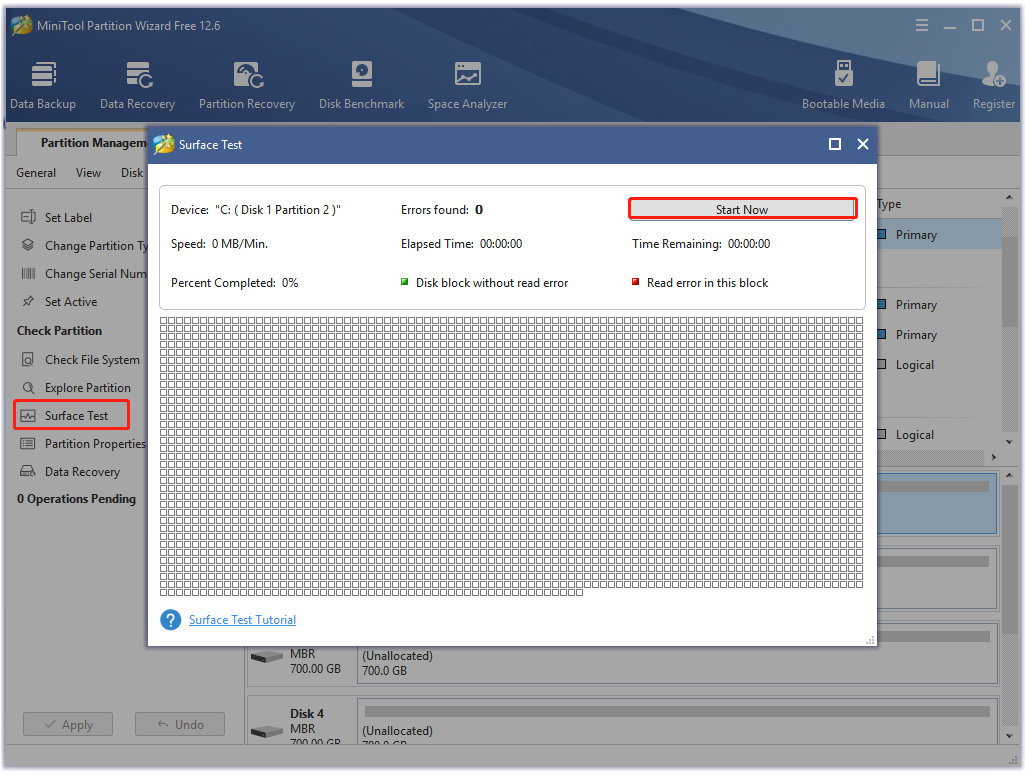1025x775 pixels.
Task: Click the blue help question mark icon
Action: [171, 619]
